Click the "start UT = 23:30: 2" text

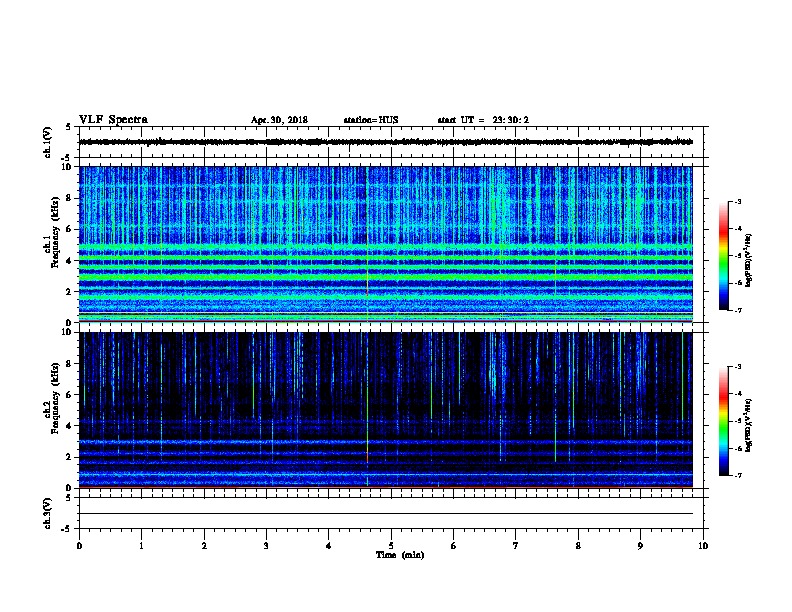pyautogui.click(x=483, y=120)
